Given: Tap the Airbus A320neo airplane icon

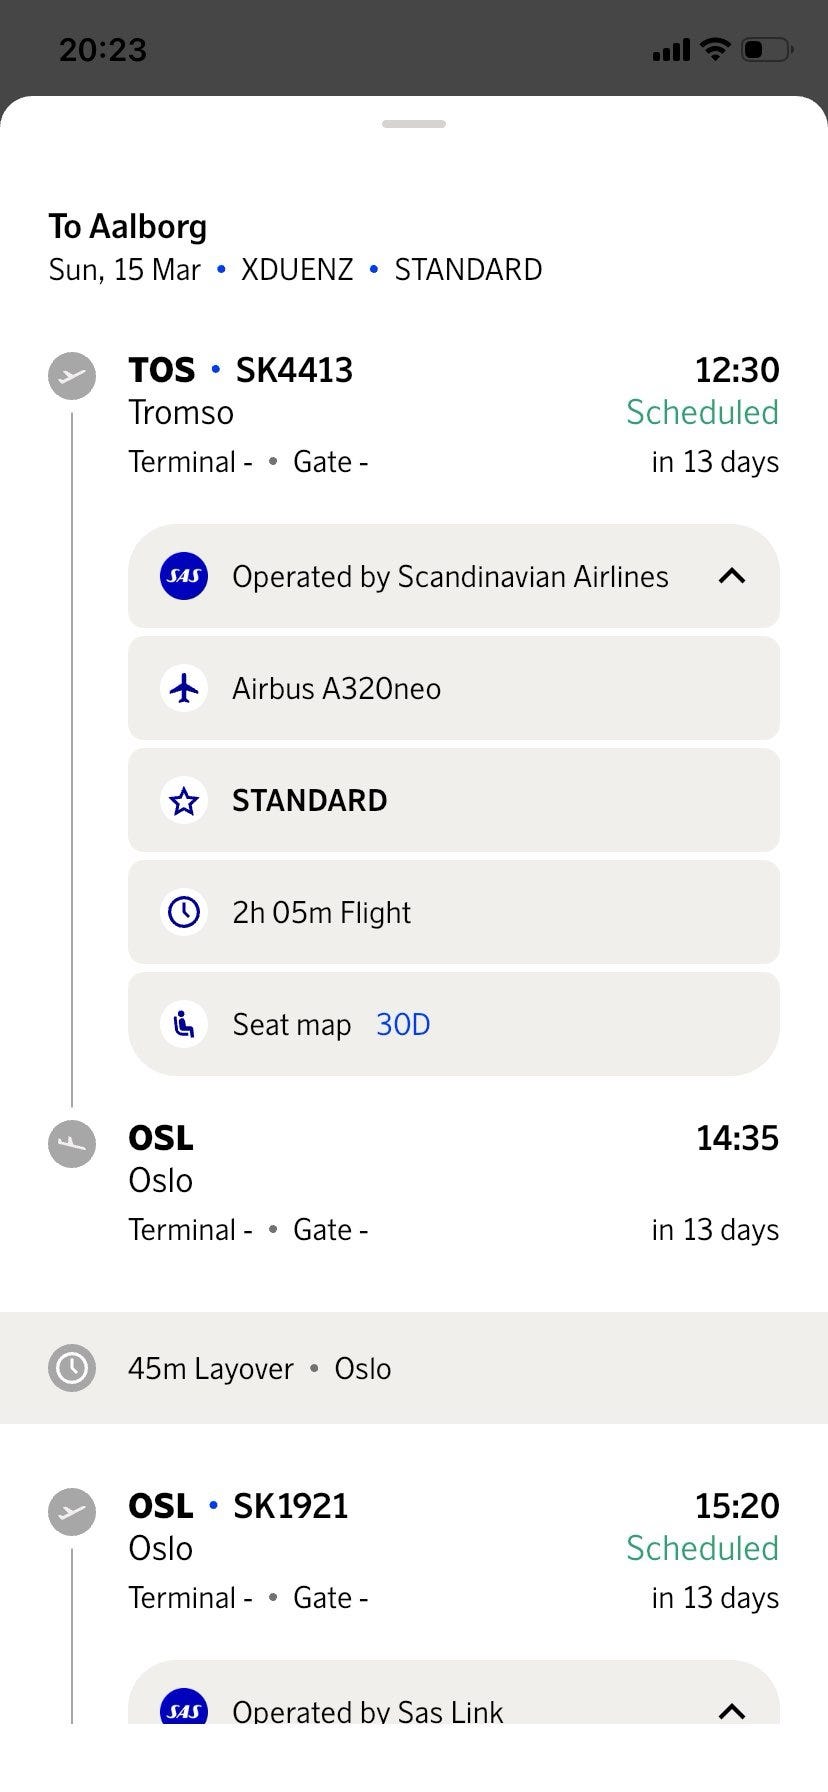Looking at the screenshot, I should pyautogui.click(x=184, y=689).
